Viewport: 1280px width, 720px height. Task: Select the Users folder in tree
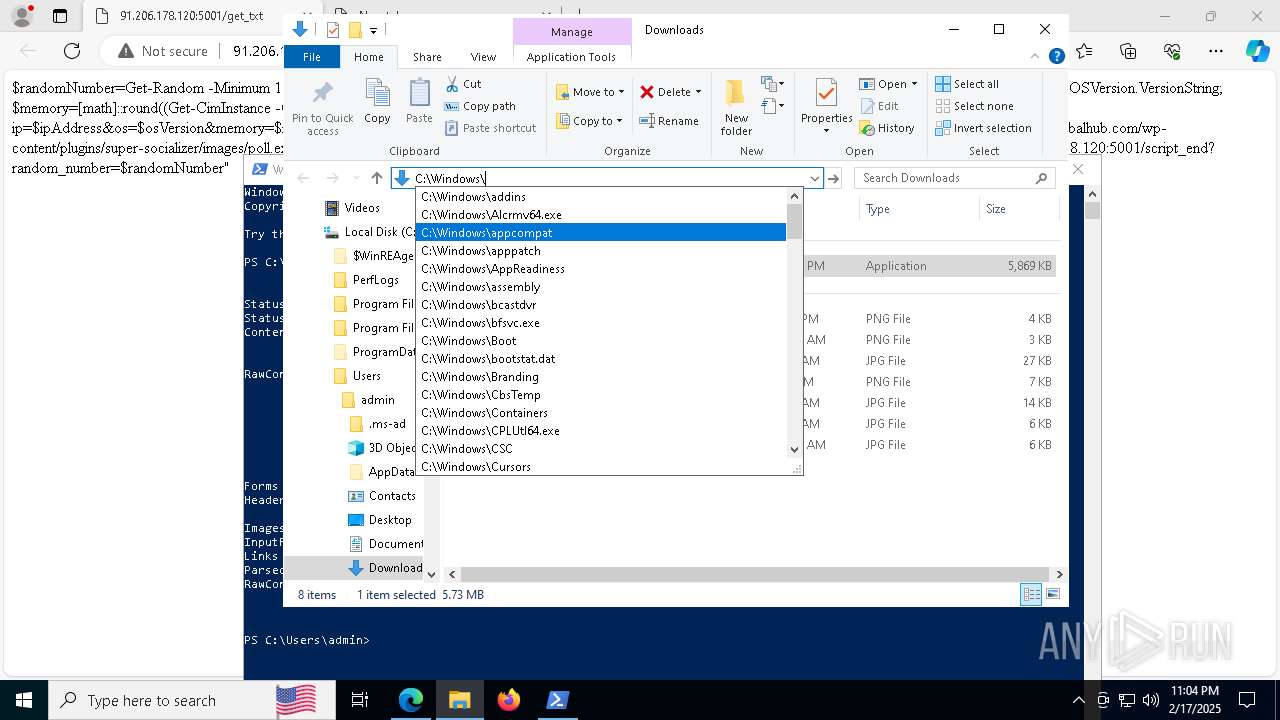point(357,376)
